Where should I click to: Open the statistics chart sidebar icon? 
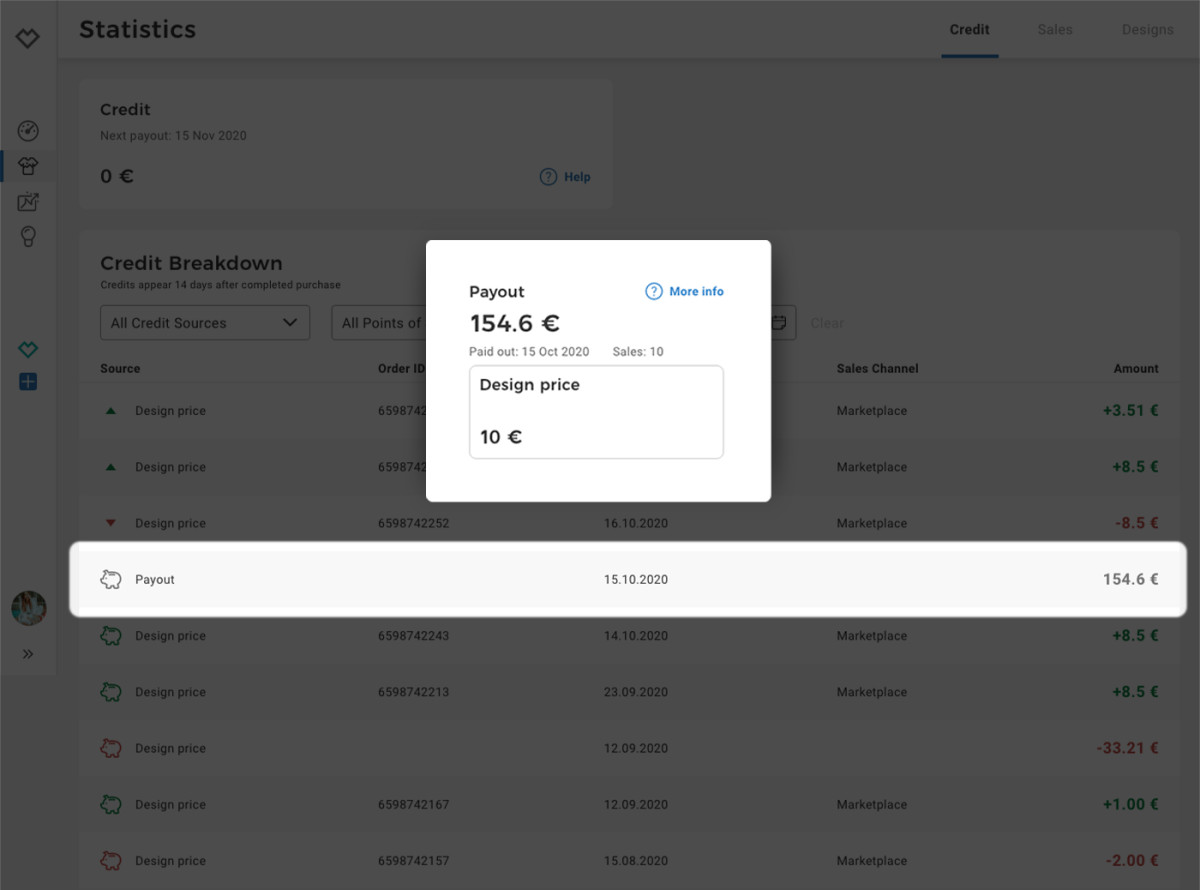point(28,202)
